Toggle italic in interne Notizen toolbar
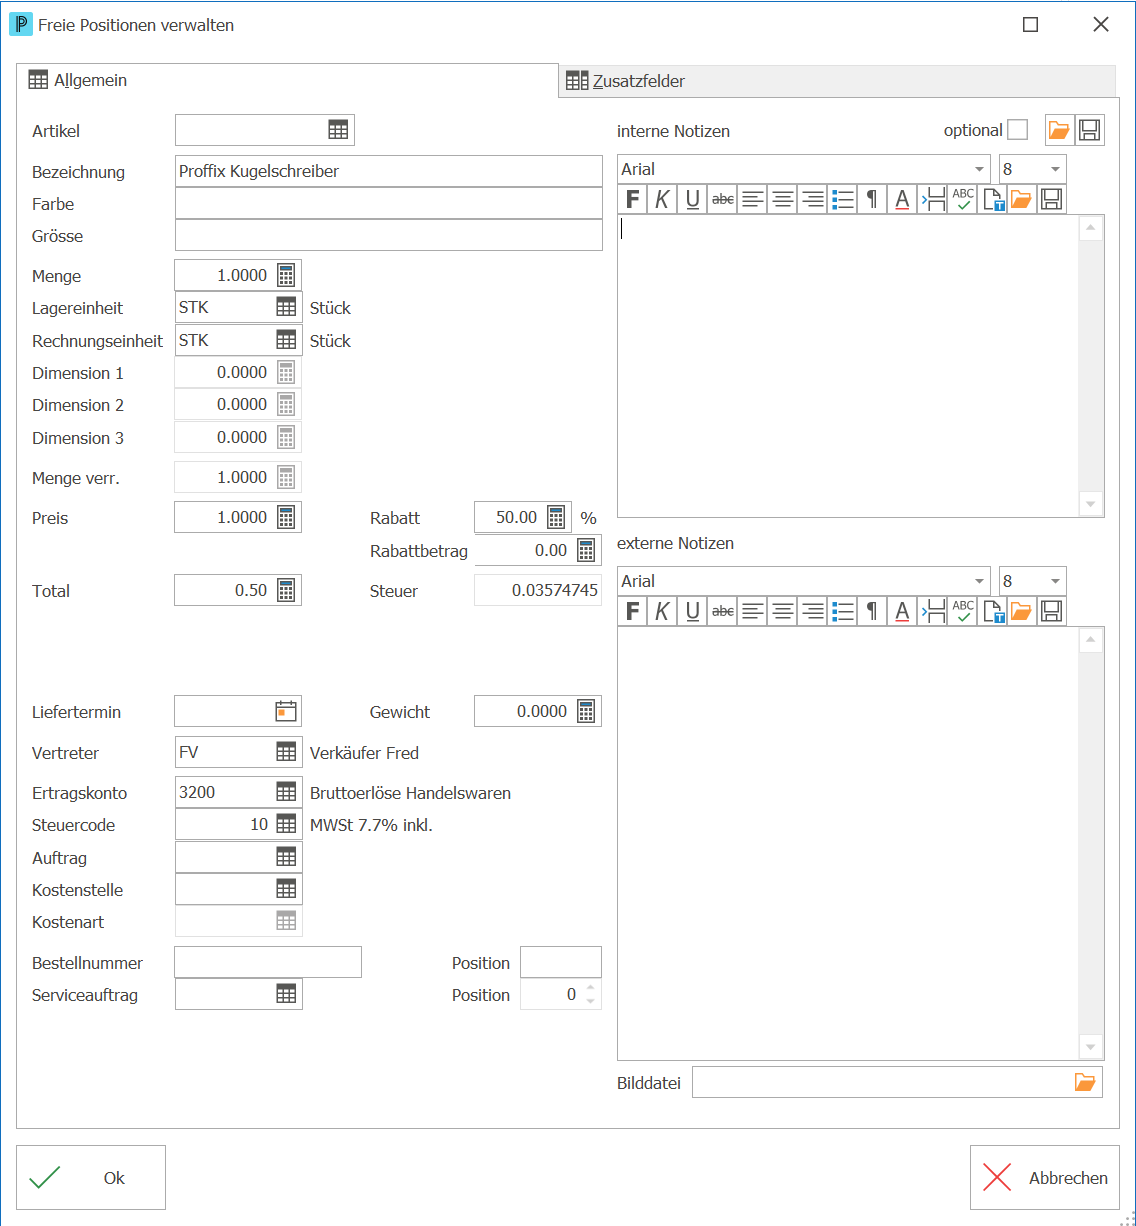 (x=662, y=199)
